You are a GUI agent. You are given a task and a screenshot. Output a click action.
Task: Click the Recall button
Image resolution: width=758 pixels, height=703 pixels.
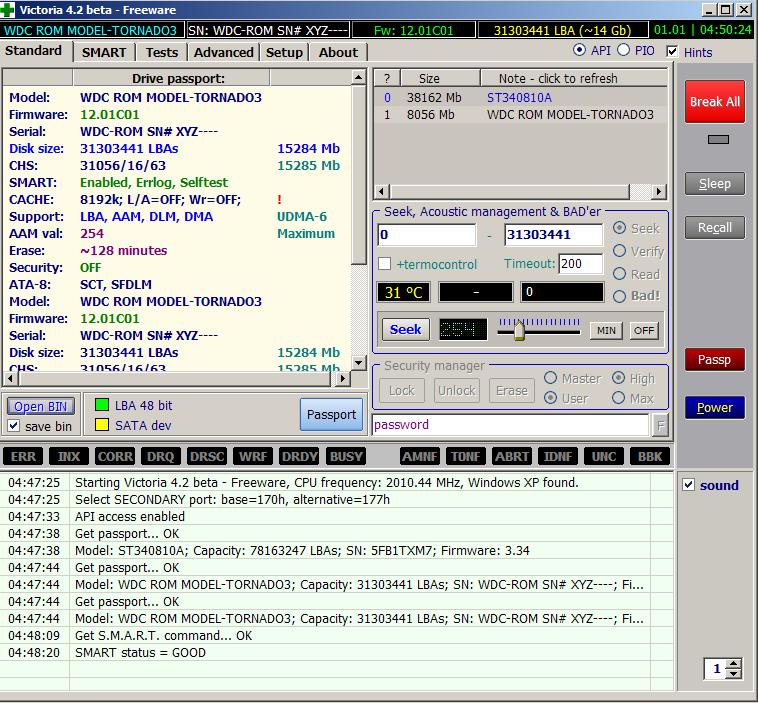(714, 228)
